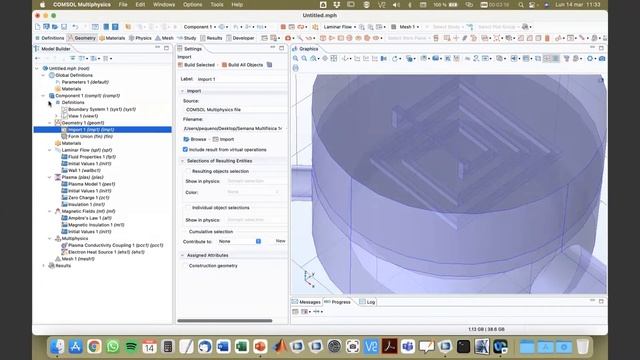Screen dimensions: 640x360
Task: Switch to the Physics ribbon tab
Action: coord(140,38)
